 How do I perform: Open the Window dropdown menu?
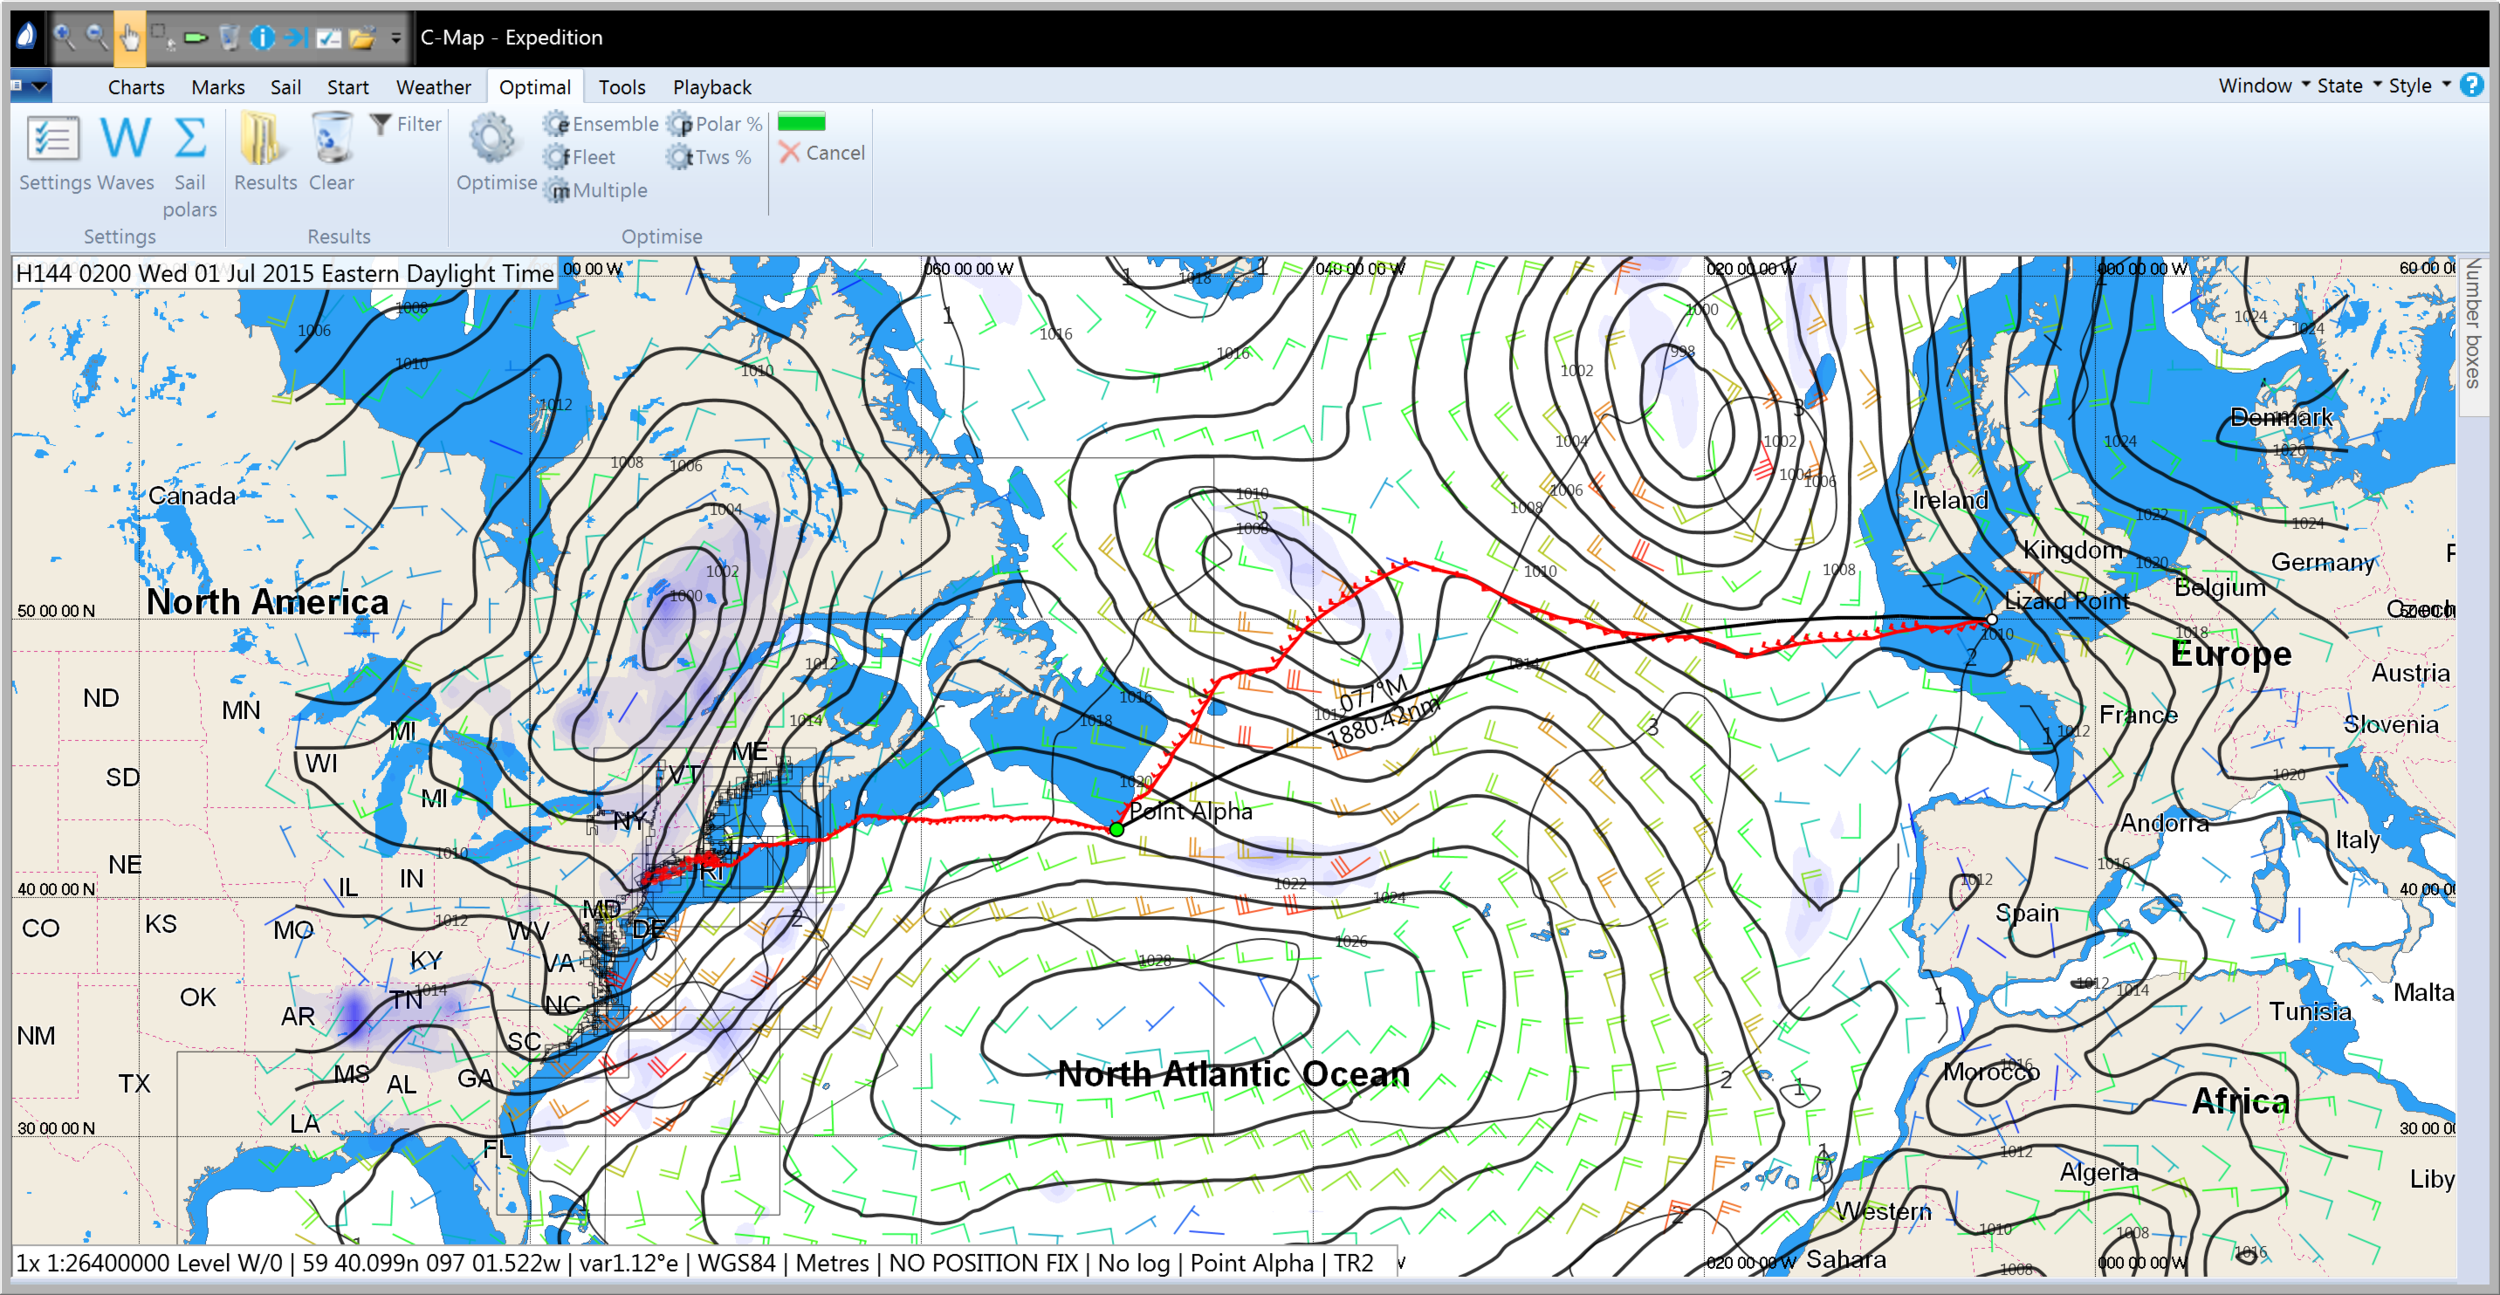coord(2264,86)
